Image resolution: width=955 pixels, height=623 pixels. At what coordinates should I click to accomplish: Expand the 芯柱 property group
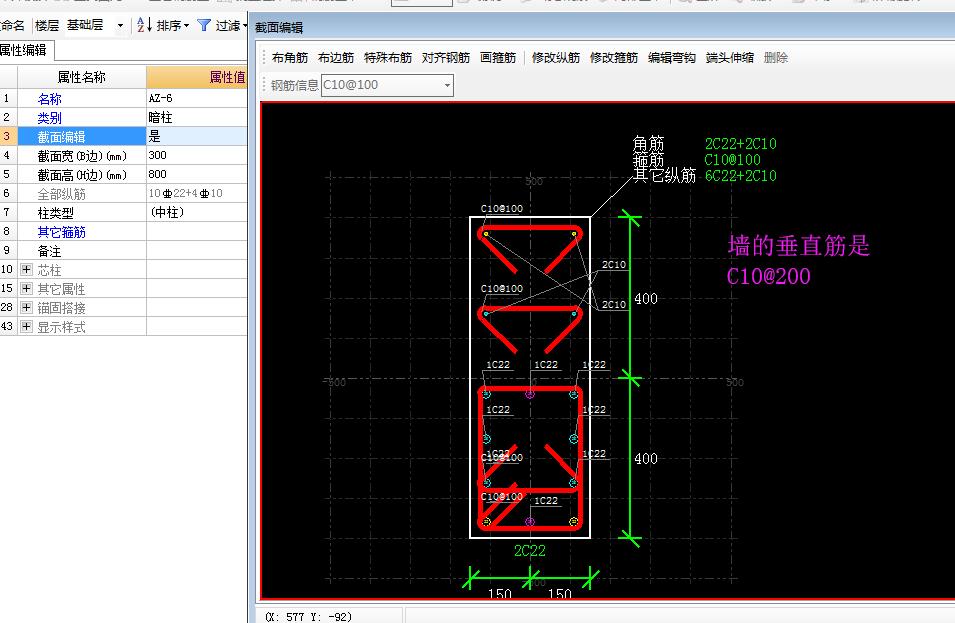pyautogui.click(x=26, y=269)
